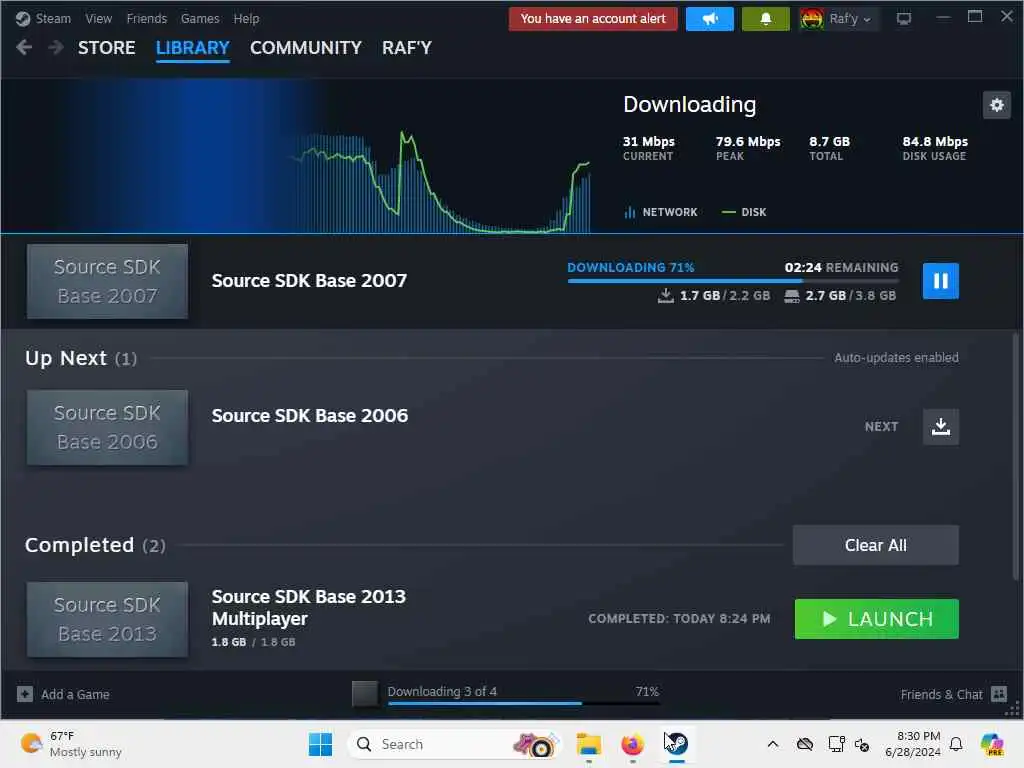Screen dimensions: 1024x768
Task: Click the download throughput graph
Action: 441,183
